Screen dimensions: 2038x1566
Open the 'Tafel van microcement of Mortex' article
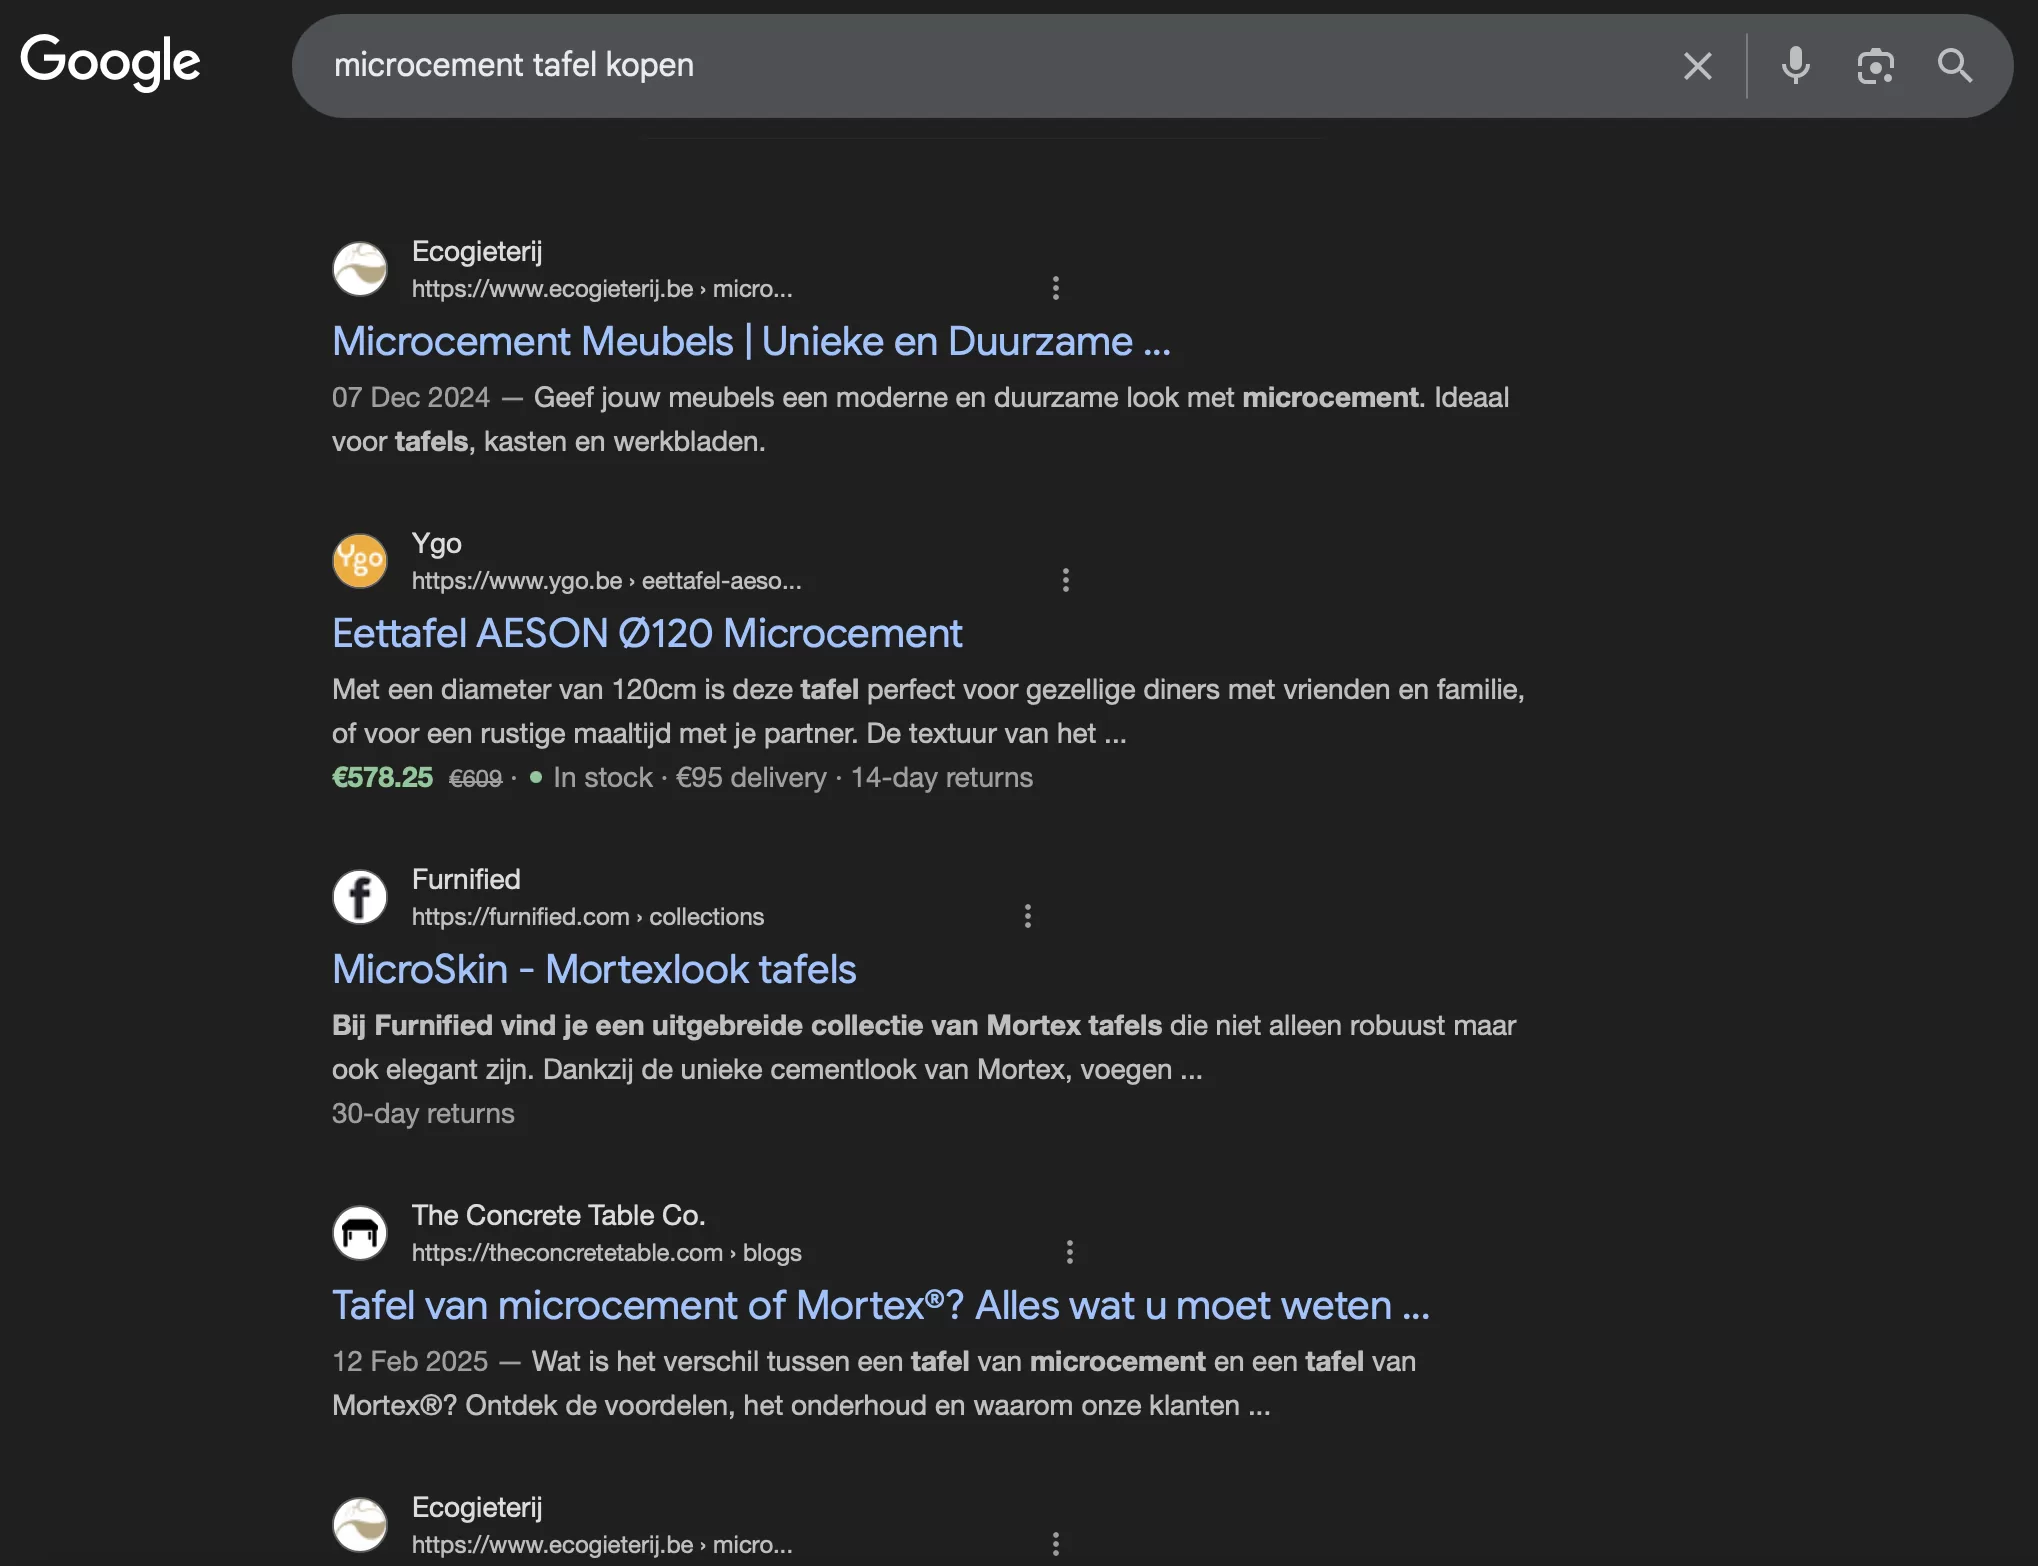click(880, 1305)
